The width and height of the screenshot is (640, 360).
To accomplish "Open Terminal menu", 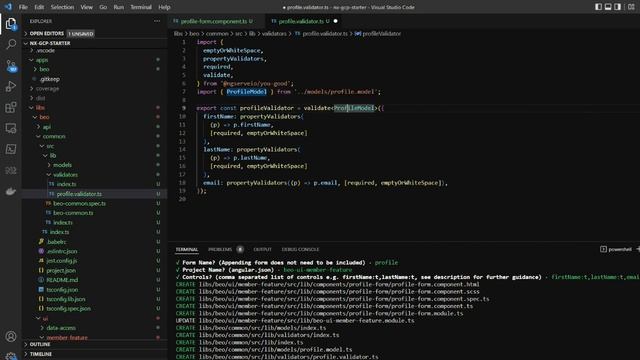I will (x=141, y=7).
